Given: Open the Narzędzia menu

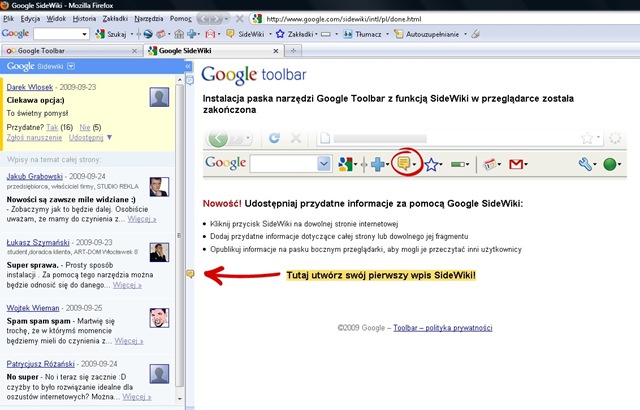Looking at the screenshot, I should pyautogui.click(x=149, y=18).
